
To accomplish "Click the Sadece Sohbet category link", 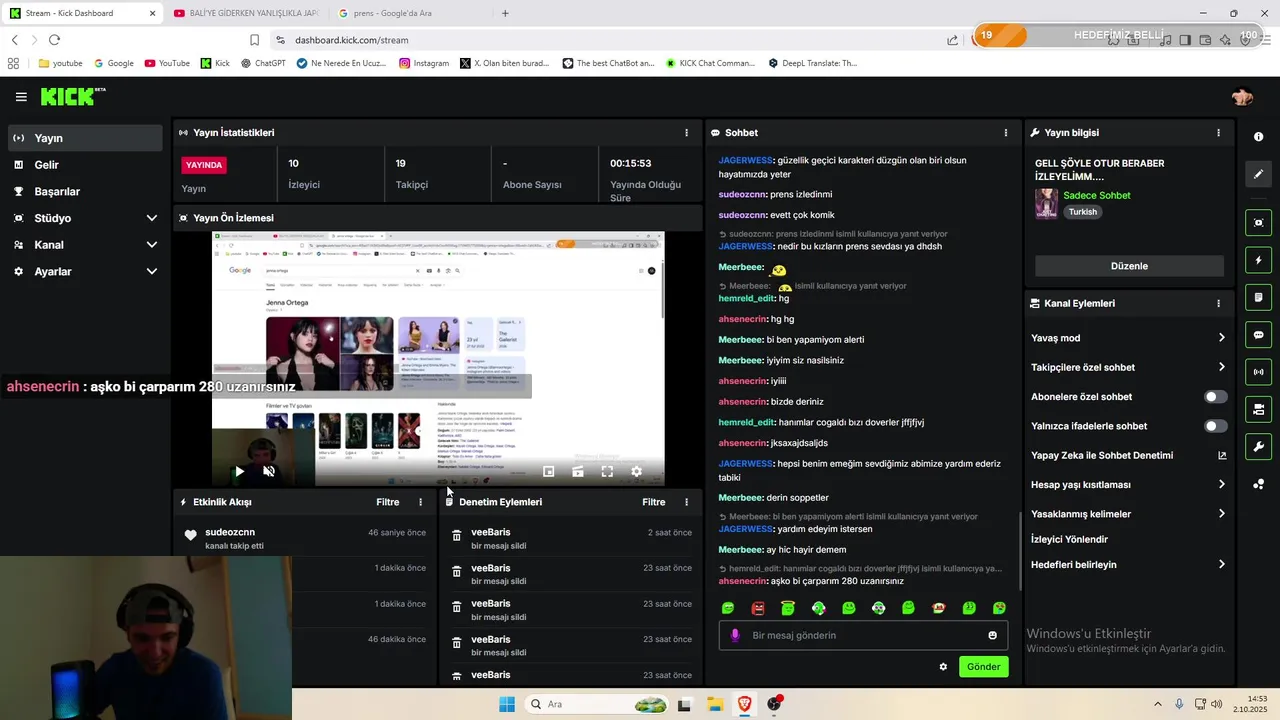I will click(x=1096, y=195).
